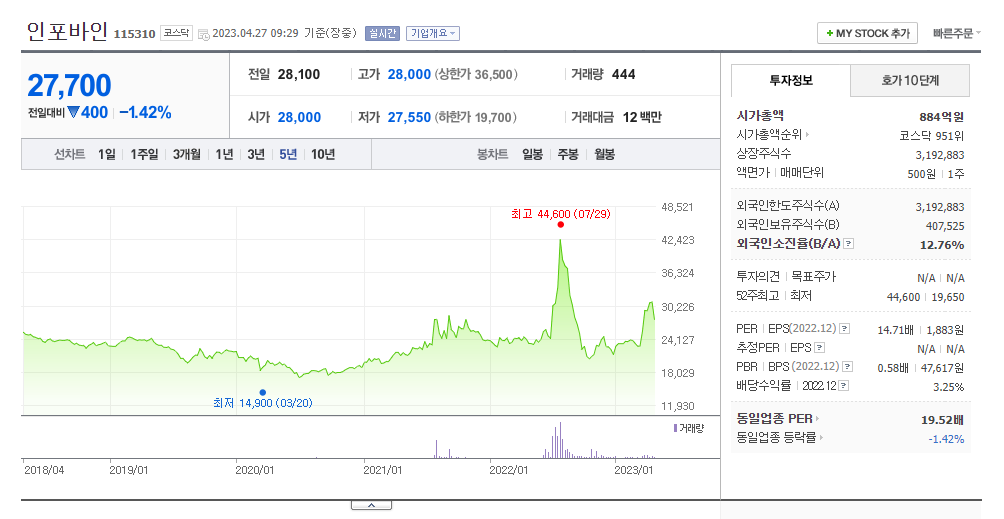This screenshot has width=1004, height=519.
Task: Open the 기업개요 dropdown
Action: [433, 33]
